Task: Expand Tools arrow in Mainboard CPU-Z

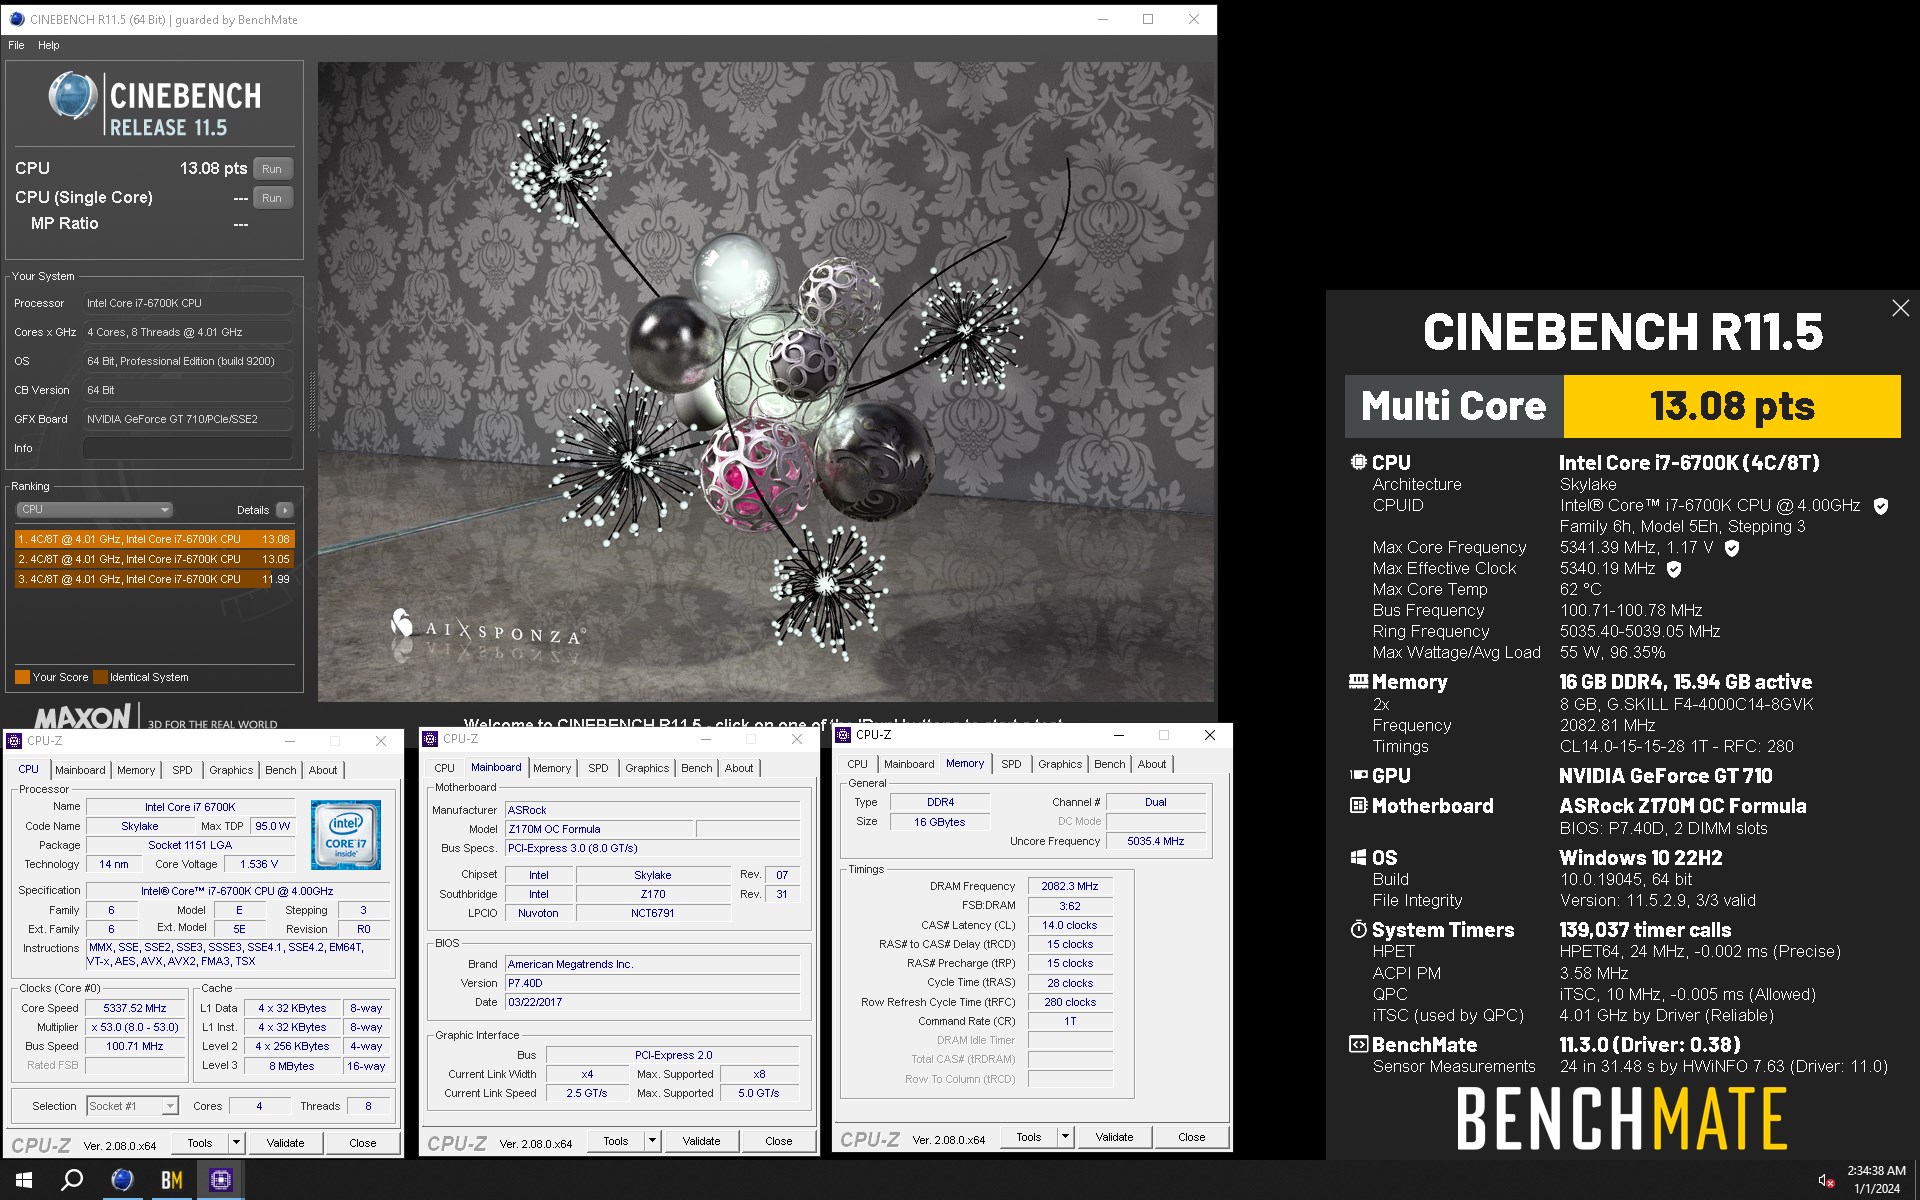Action: pyautogui.click(x=652, y=1140)
